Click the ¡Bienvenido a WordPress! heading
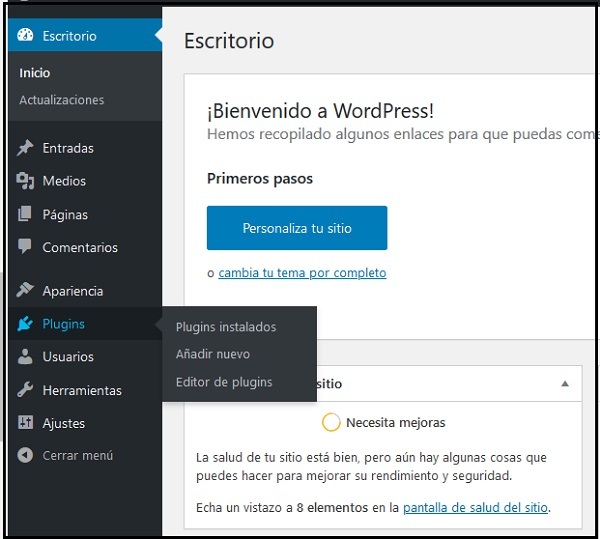The width and height of the screenshot is (600, 539). click(x=320, y=111)
